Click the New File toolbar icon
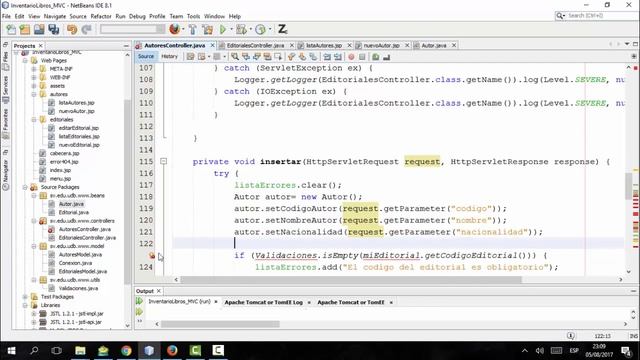The image size is (640, 360). coord(11,29)
